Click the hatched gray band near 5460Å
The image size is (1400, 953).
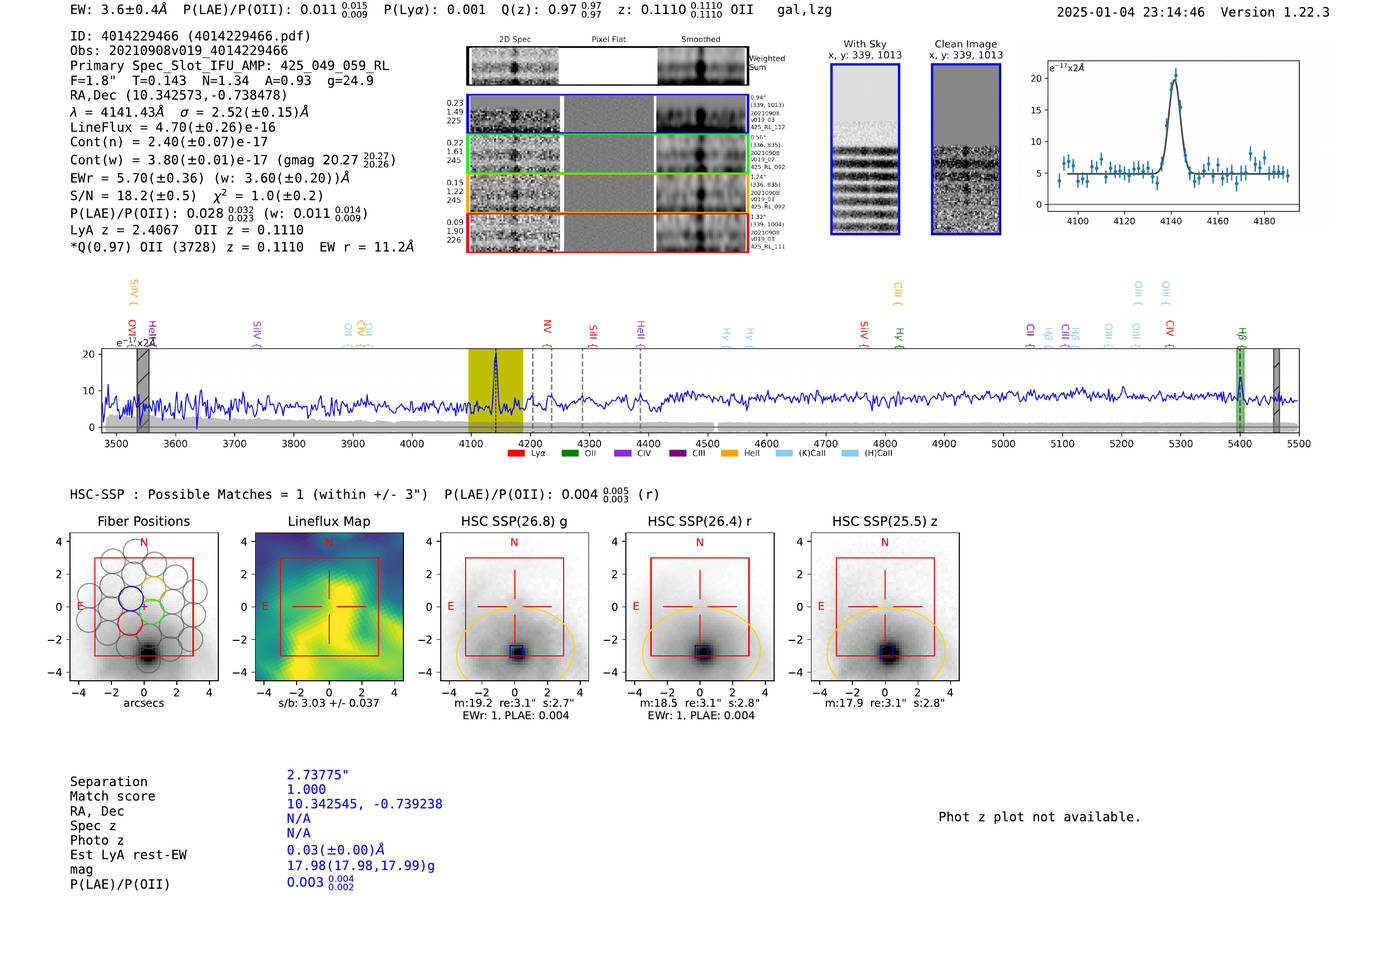(x=1276, y=391)
